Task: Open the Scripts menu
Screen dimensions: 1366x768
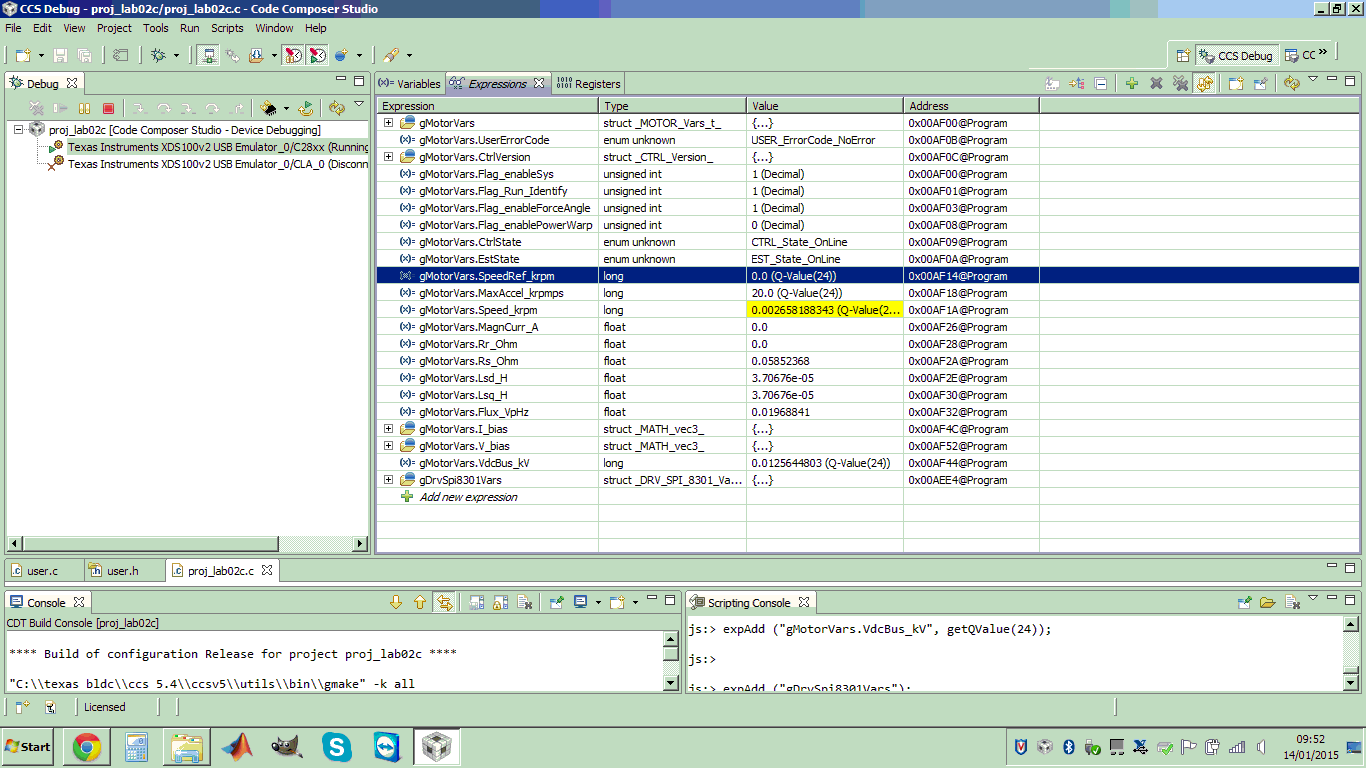Action: coord(227,28)
